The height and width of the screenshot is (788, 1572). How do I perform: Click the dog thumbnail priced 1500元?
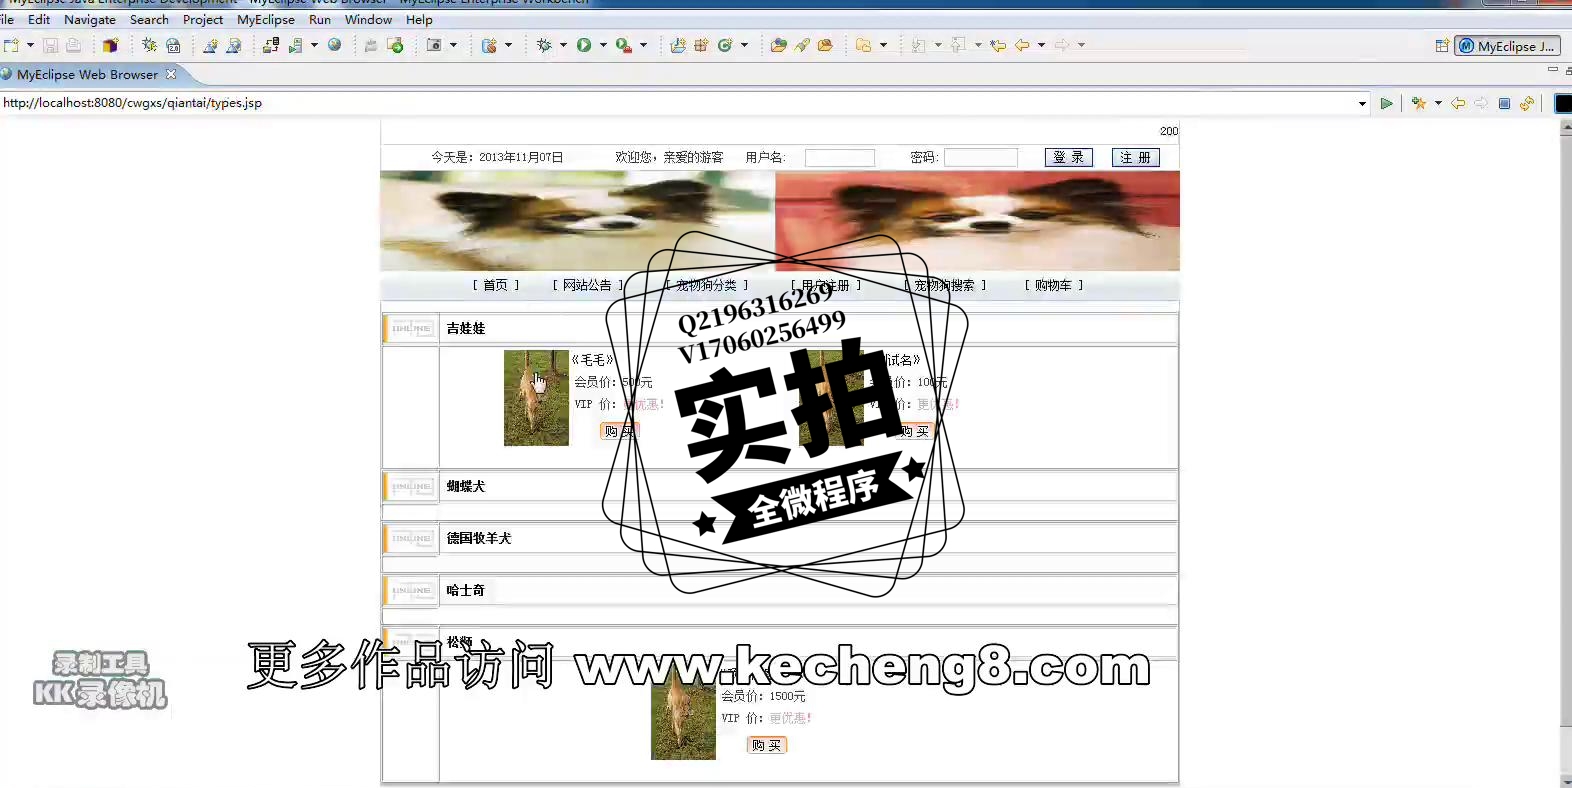(x=683, y=713)
